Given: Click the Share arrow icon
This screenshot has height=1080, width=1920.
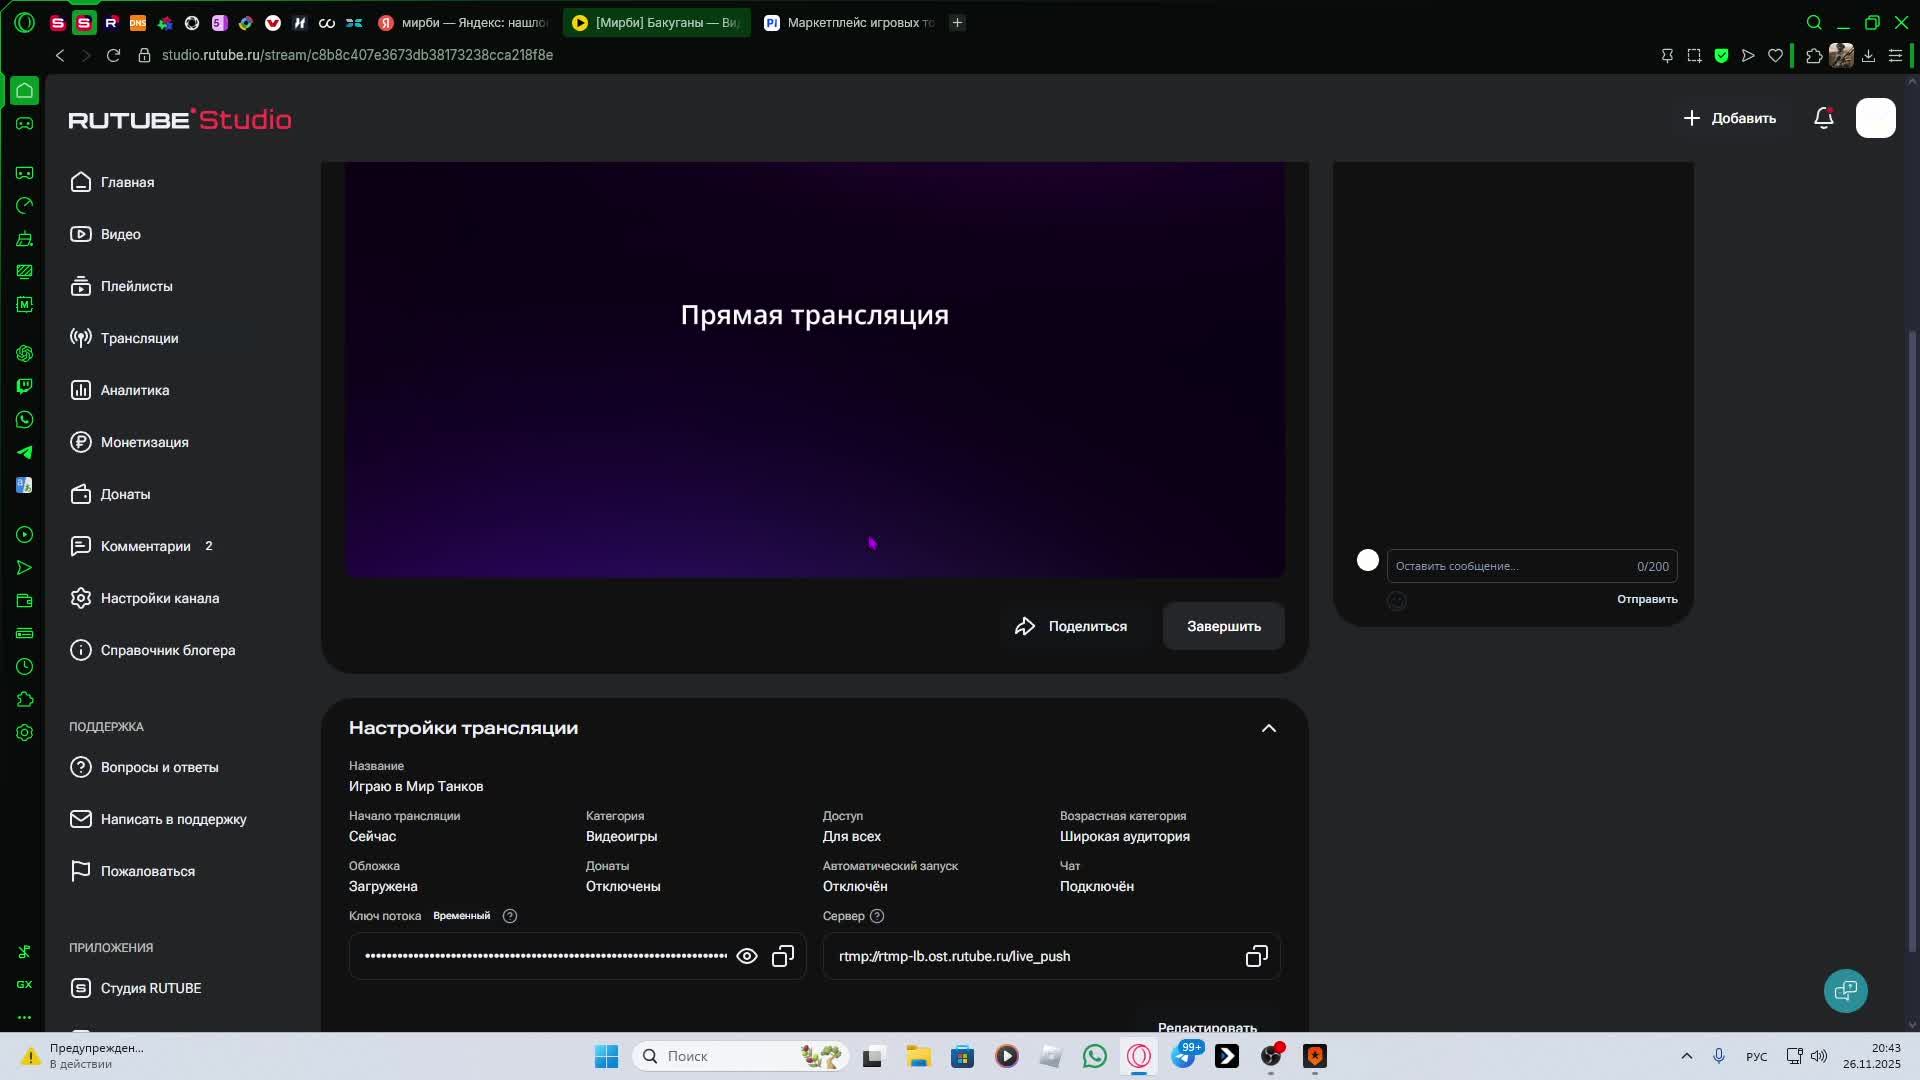Looking at the screenshot, I should pos(1025,627).
